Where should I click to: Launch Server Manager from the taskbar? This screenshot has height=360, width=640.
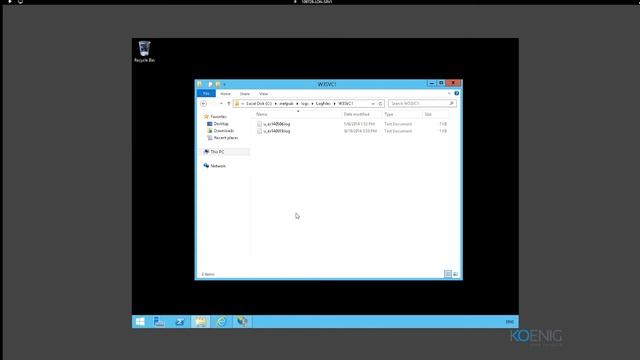(159, 322)
